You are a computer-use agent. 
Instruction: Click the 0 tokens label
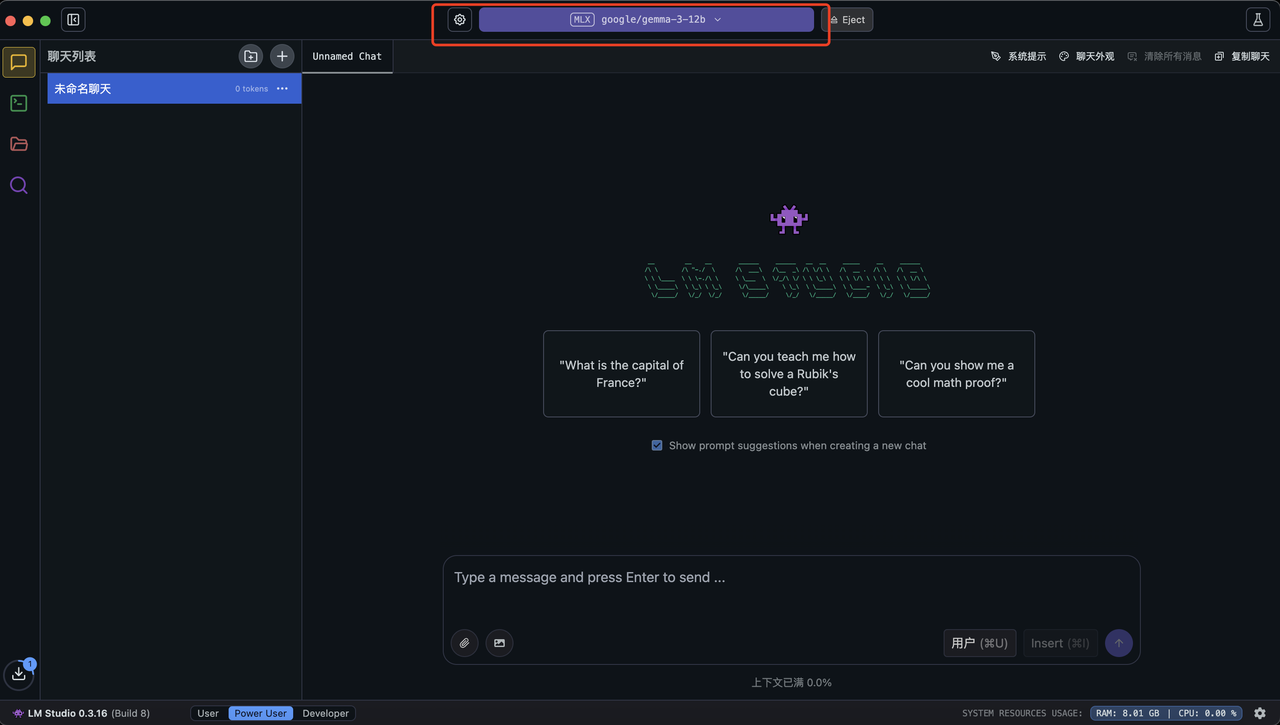pyautogui.click(x=252, y=89)
